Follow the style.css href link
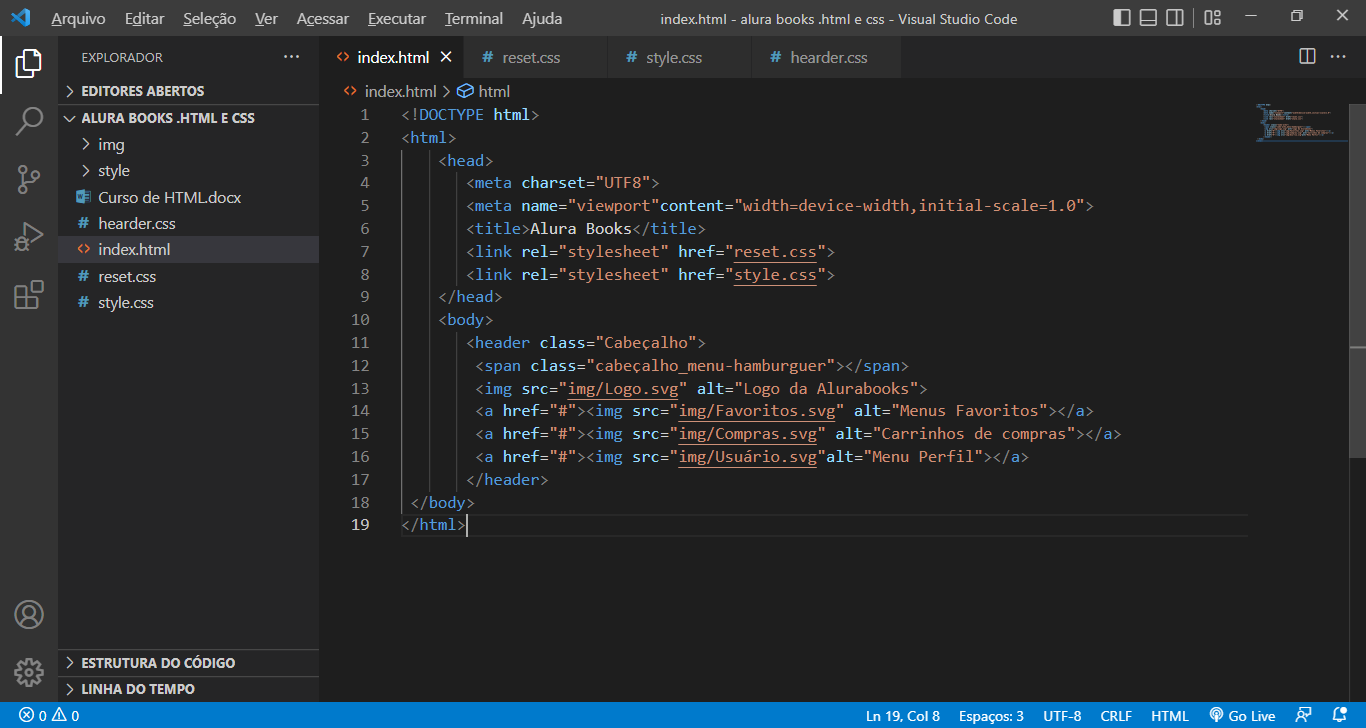 click(x=775, y=275)
